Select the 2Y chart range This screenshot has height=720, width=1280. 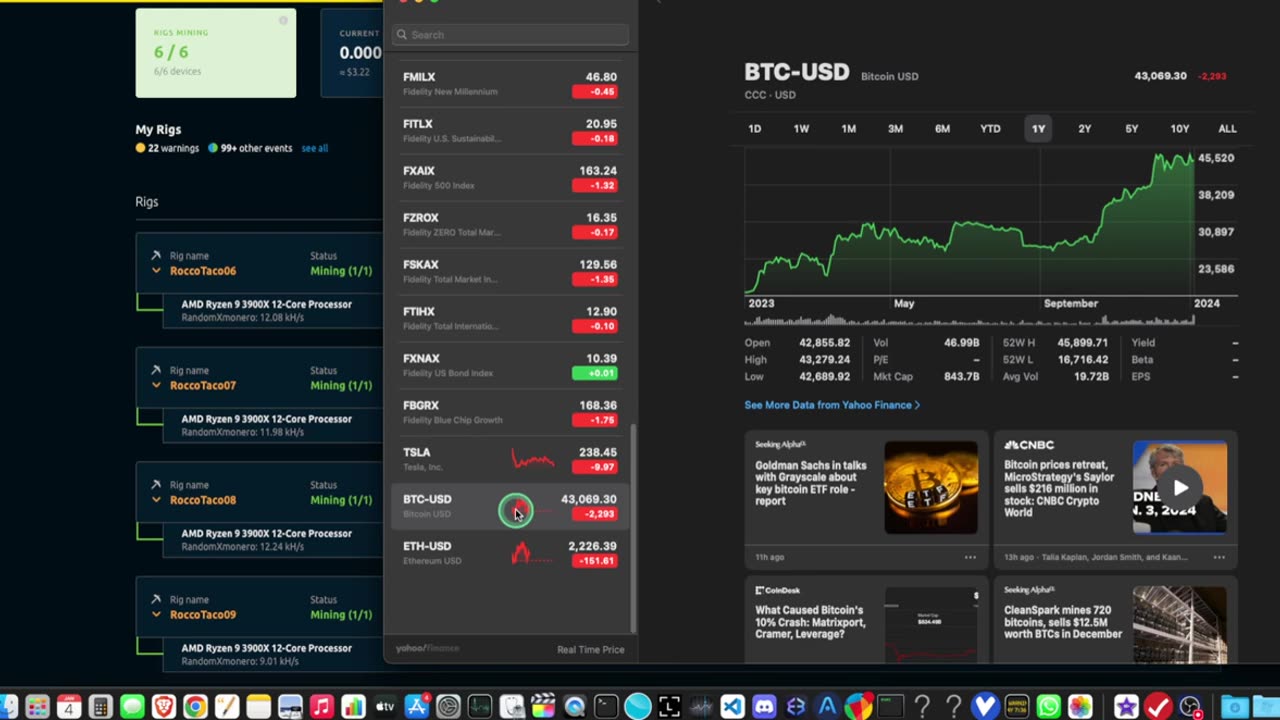[x=1084, y=128]
